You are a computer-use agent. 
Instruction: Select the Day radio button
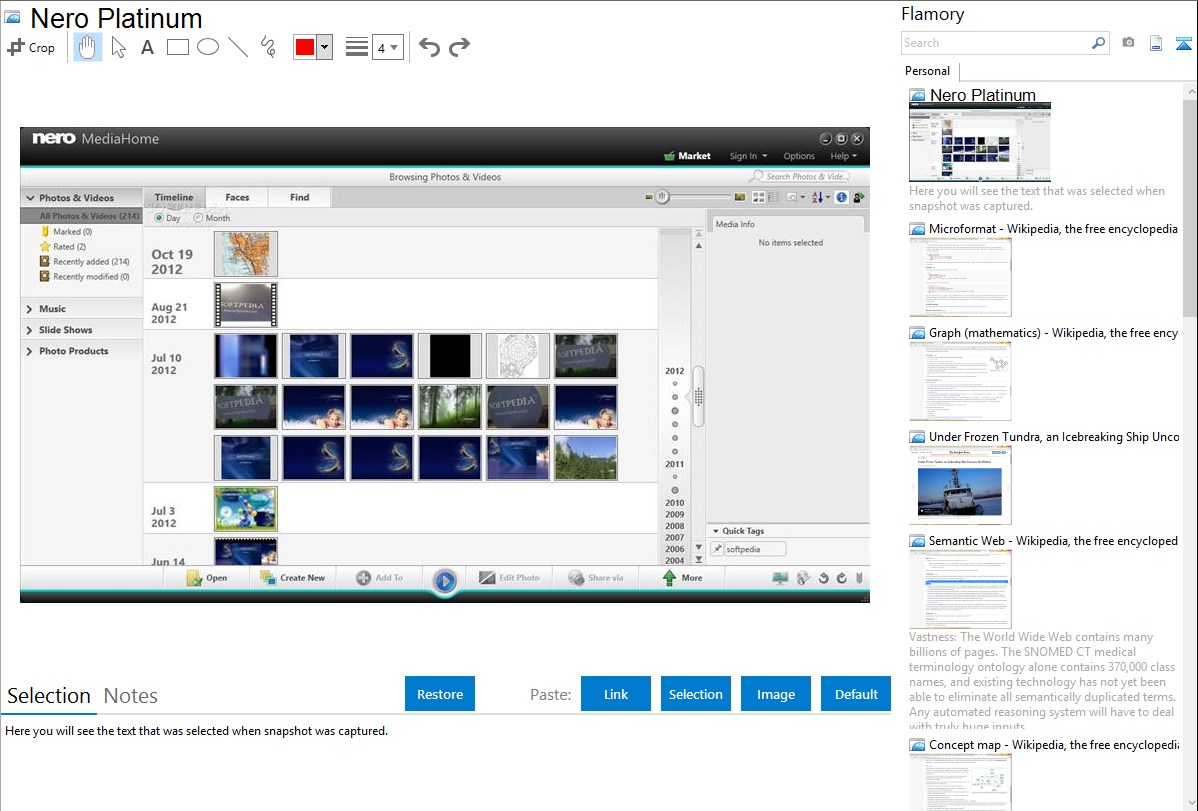coord(159,218)
